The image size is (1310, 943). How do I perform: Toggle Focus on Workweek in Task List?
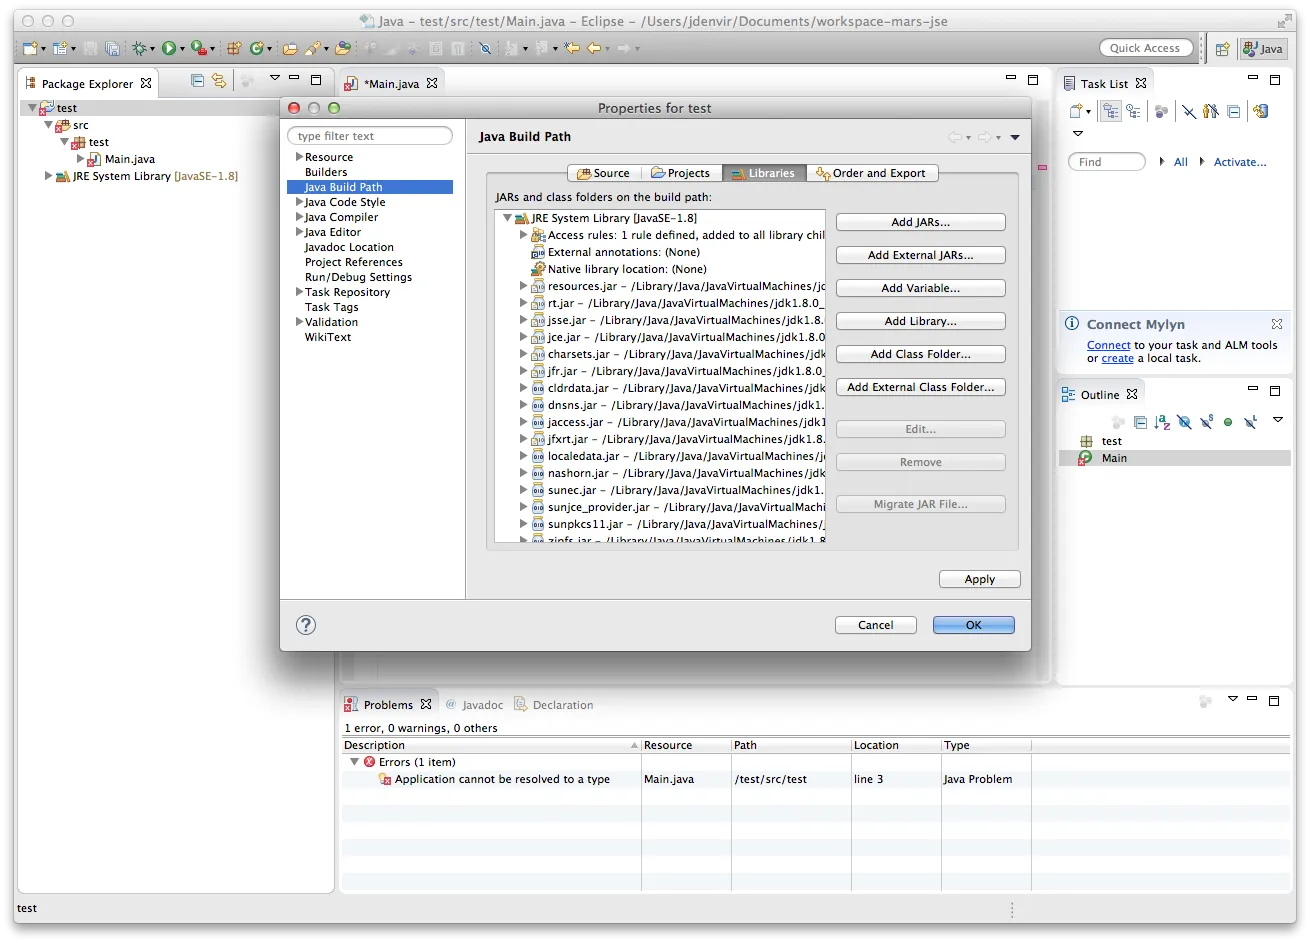[x=1161, y=112]
